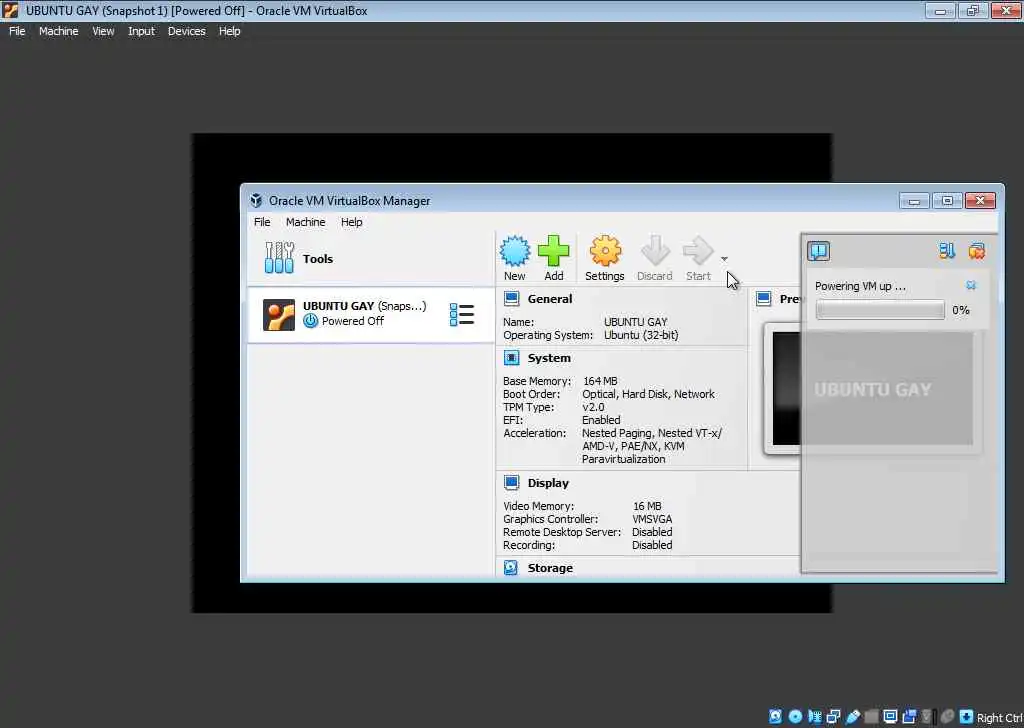Click the General section icon

[x=511, y=299]
